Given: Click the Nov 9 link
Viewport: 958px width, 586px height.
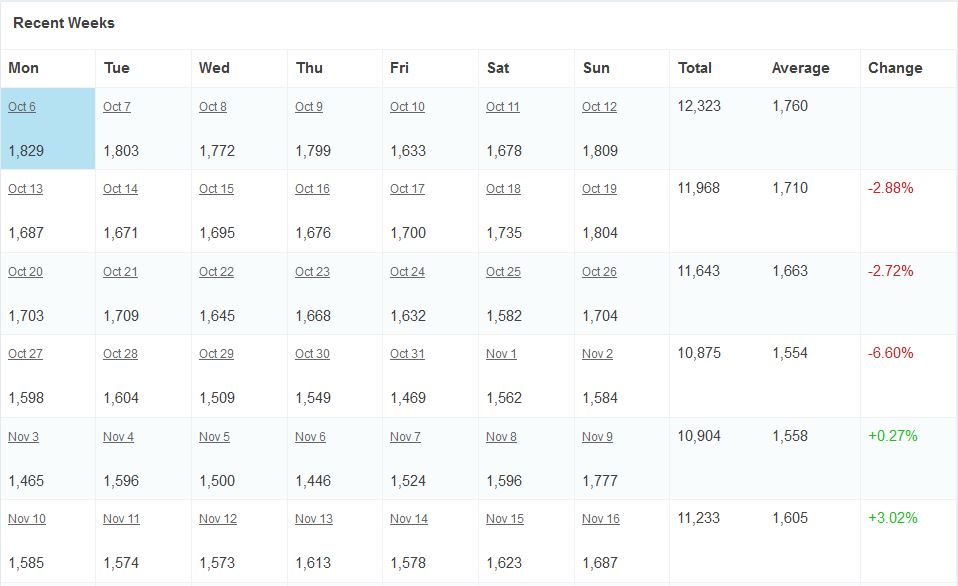Looking at the screenshot, I should (597, 436).
